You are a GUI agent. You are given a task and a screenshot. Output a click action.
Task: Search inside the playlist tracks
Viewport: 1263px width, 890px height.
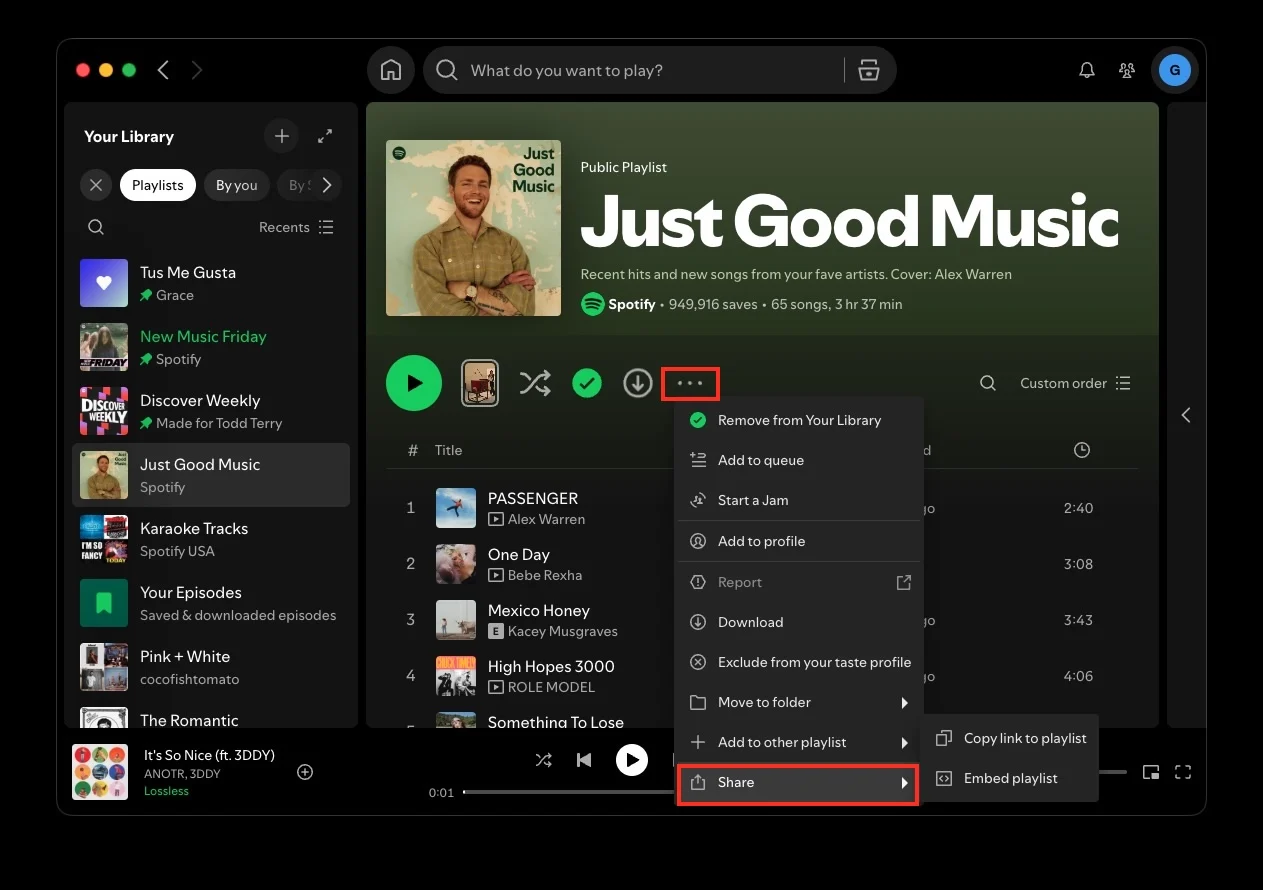pyautogui.click(x=988, y=383)
